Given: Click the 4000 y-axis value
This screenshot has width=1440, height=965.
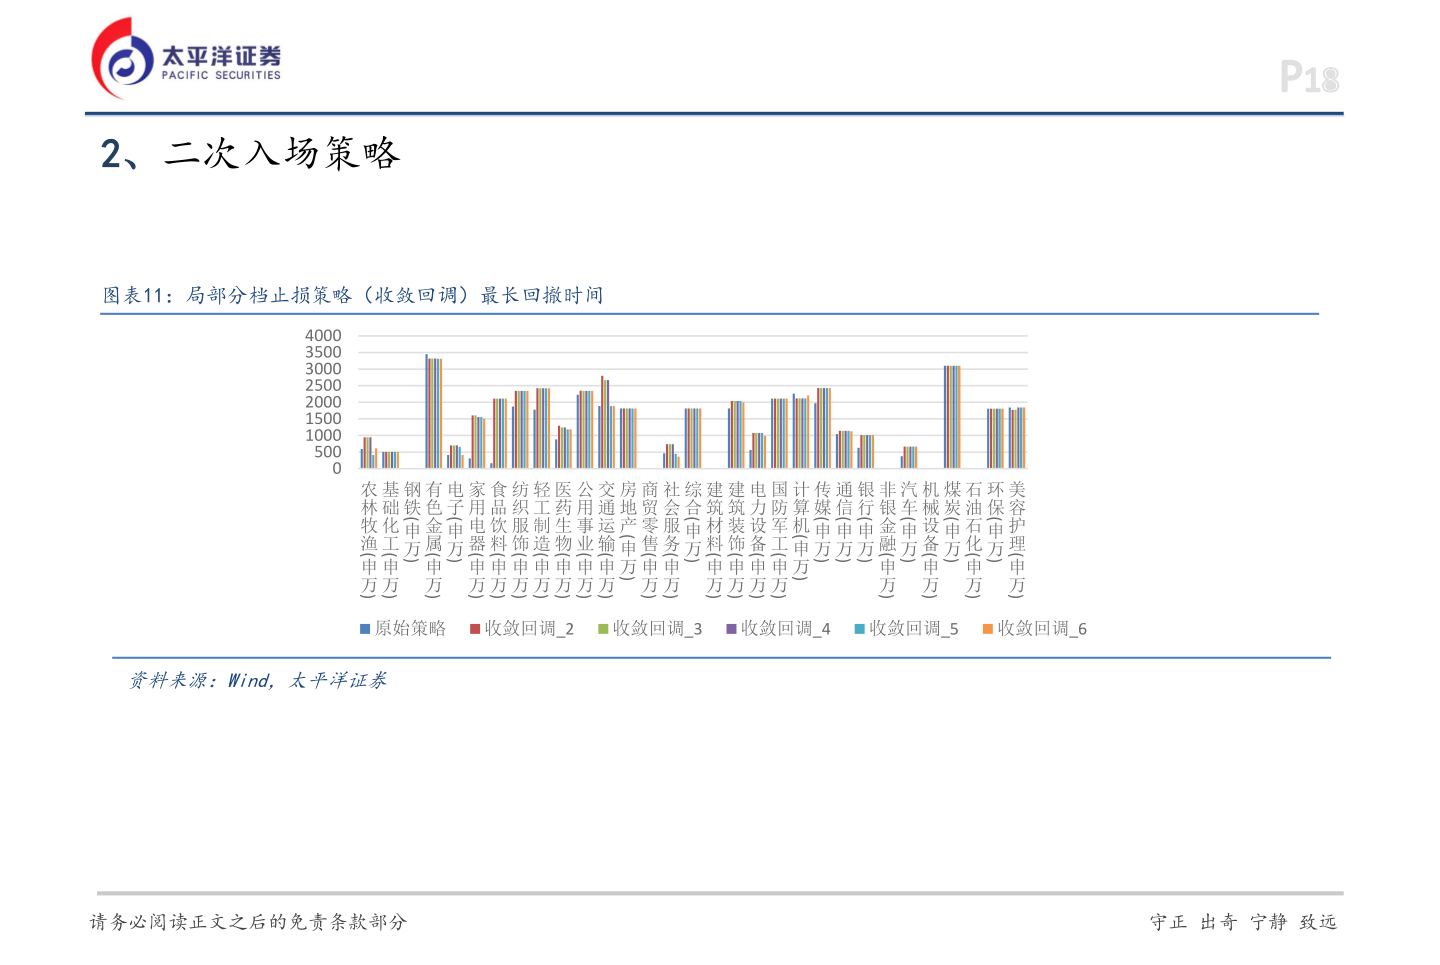Looking at the screenshot, I should click(323, 336).
